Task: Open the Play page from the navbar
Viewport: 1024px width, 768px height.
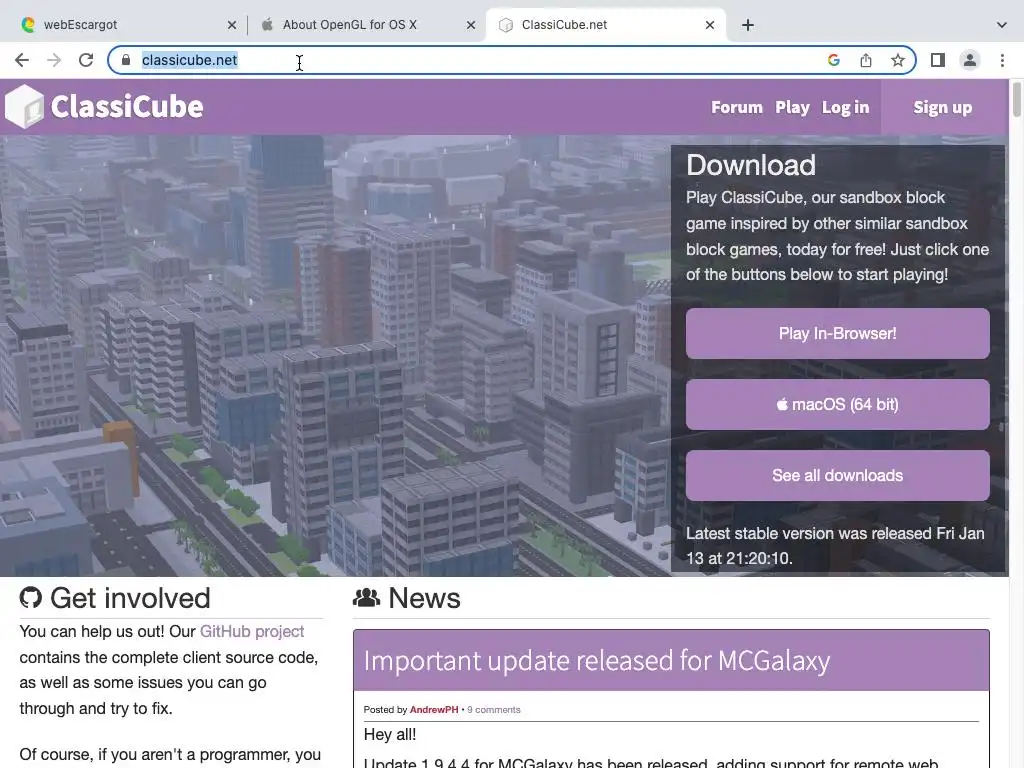Action: 792,107
